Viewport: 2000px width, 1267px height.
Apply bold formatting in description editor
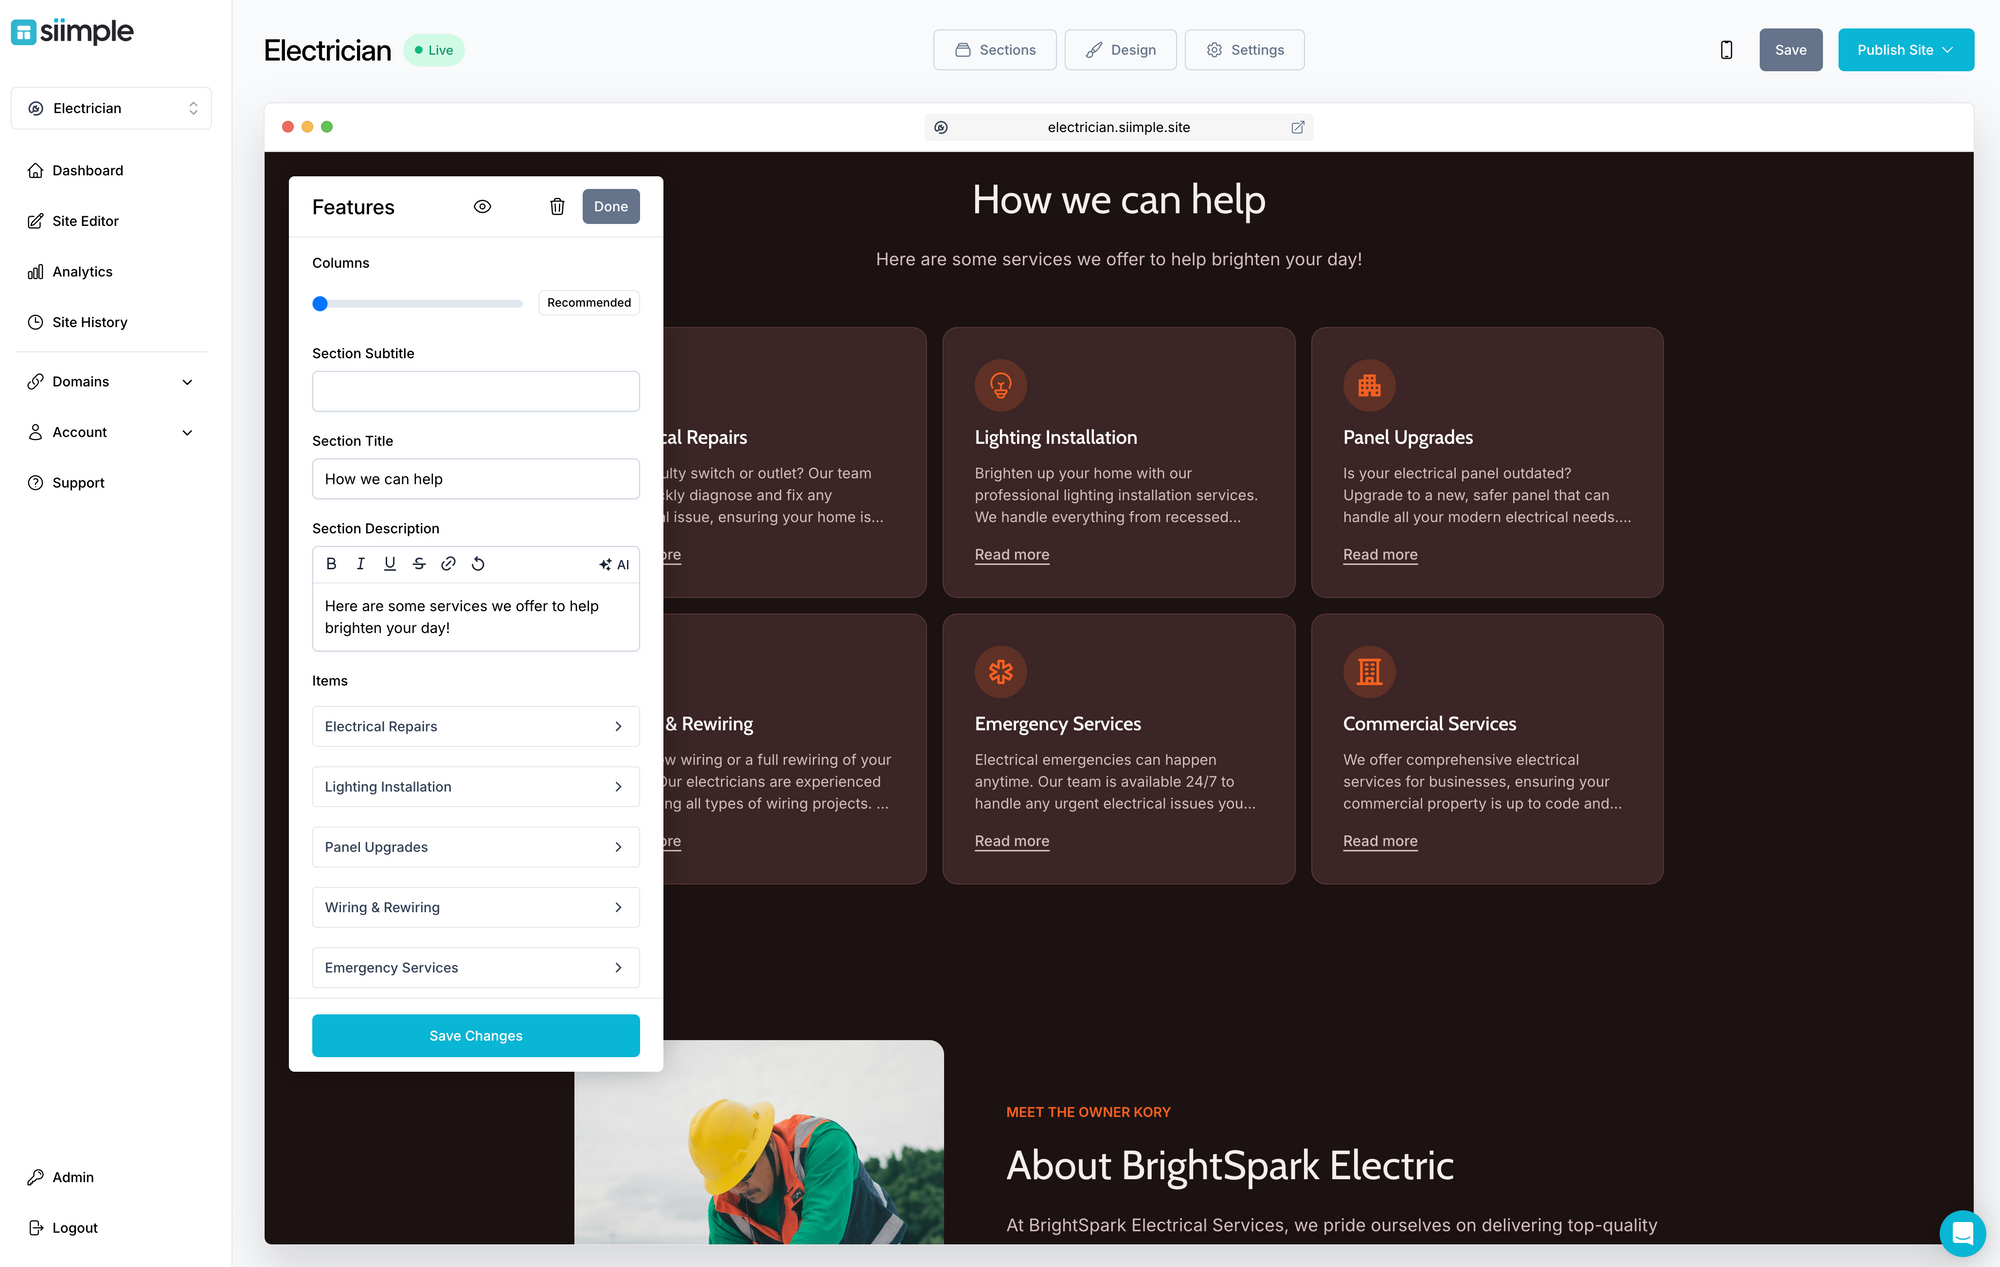[331, 564]
